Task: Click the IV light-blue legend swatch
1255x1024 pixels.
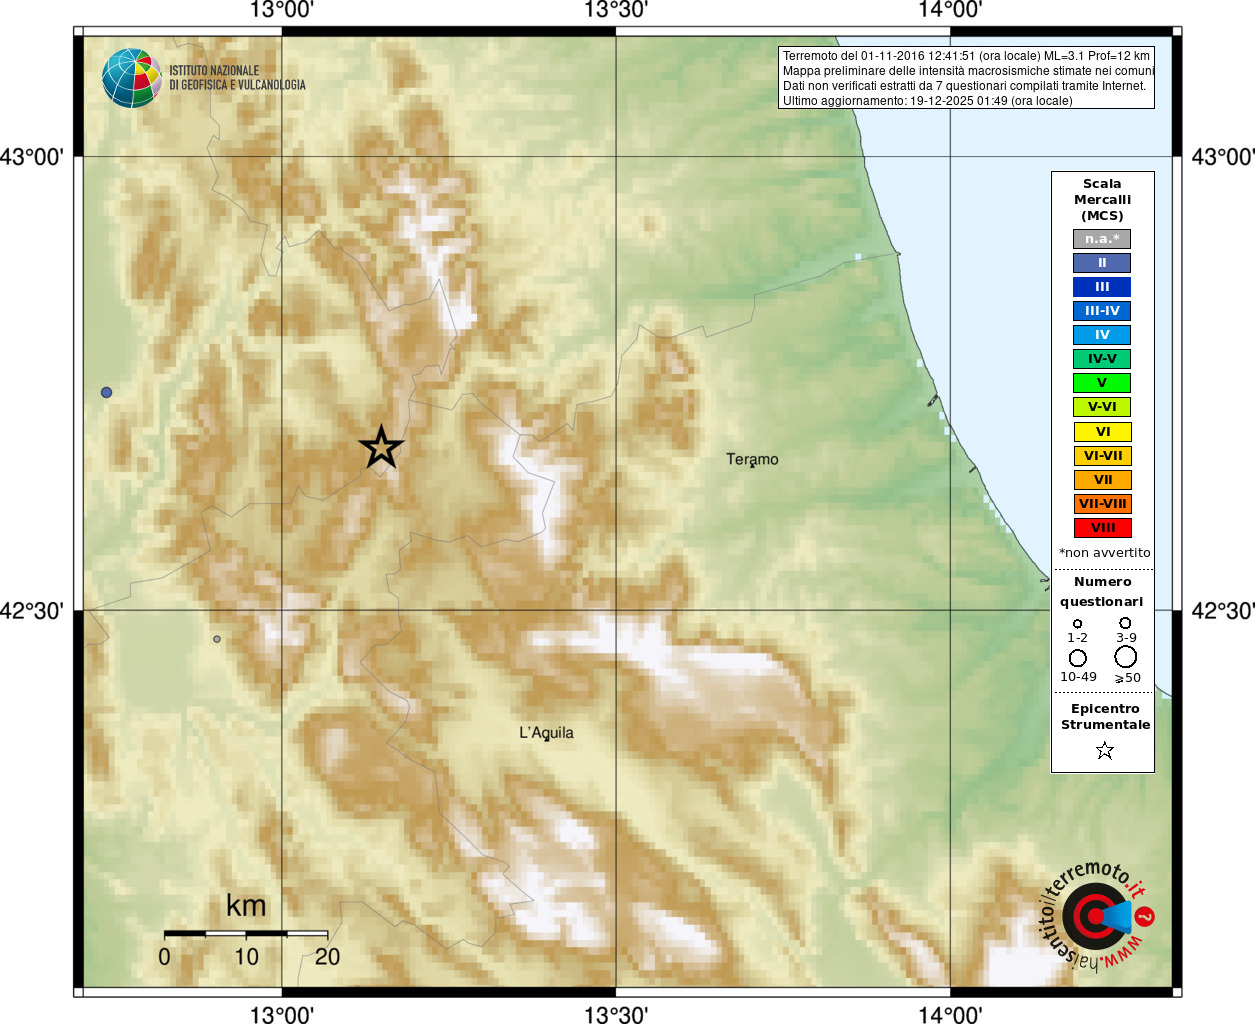Action: (1102, 335)
